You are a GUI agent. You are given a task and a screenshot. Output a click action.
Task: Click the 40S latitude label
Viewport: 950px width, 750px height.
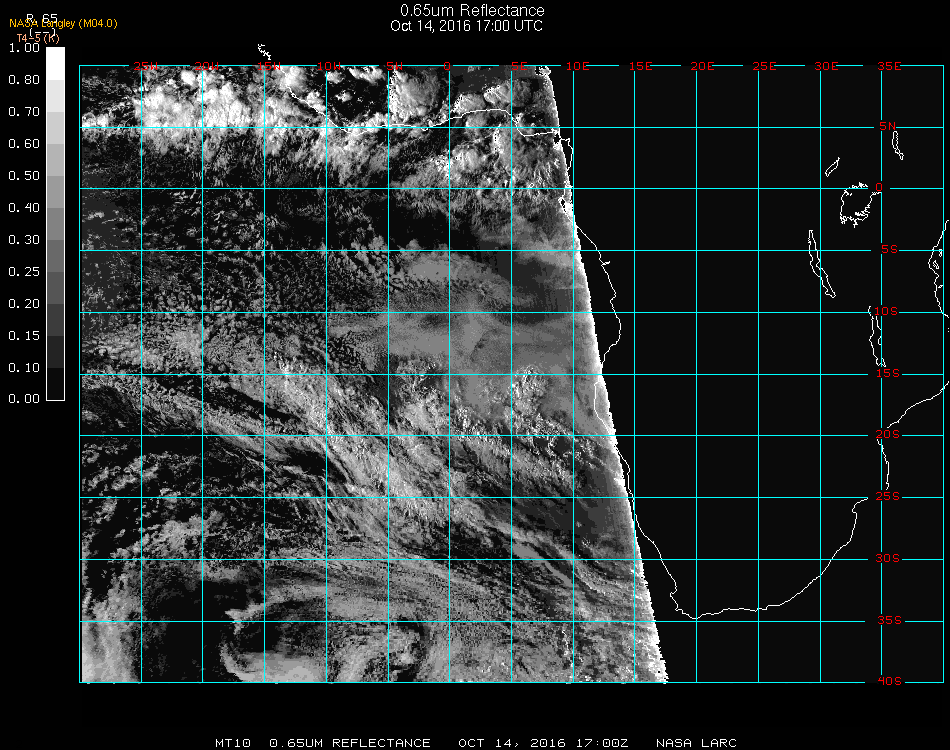889,682
